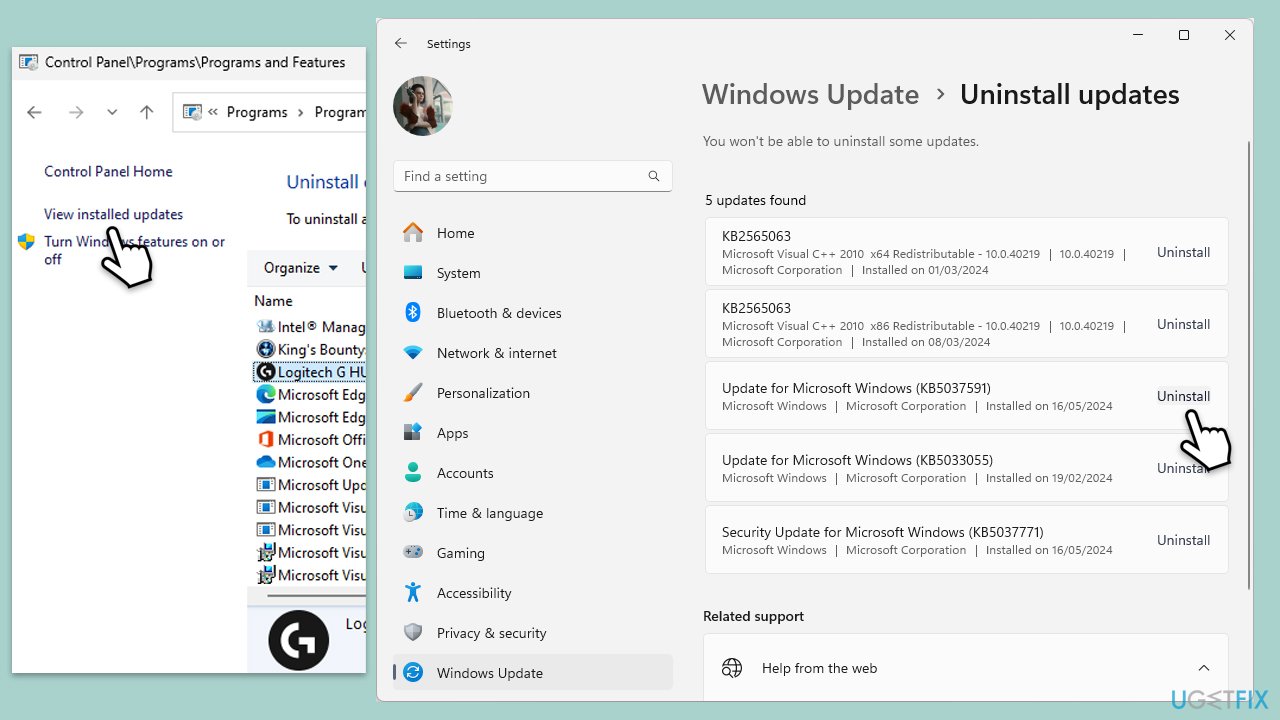Sort programs by Name column header
Image resolution: width=1280 pixels, height=720 pixels.
coord(273,300)
